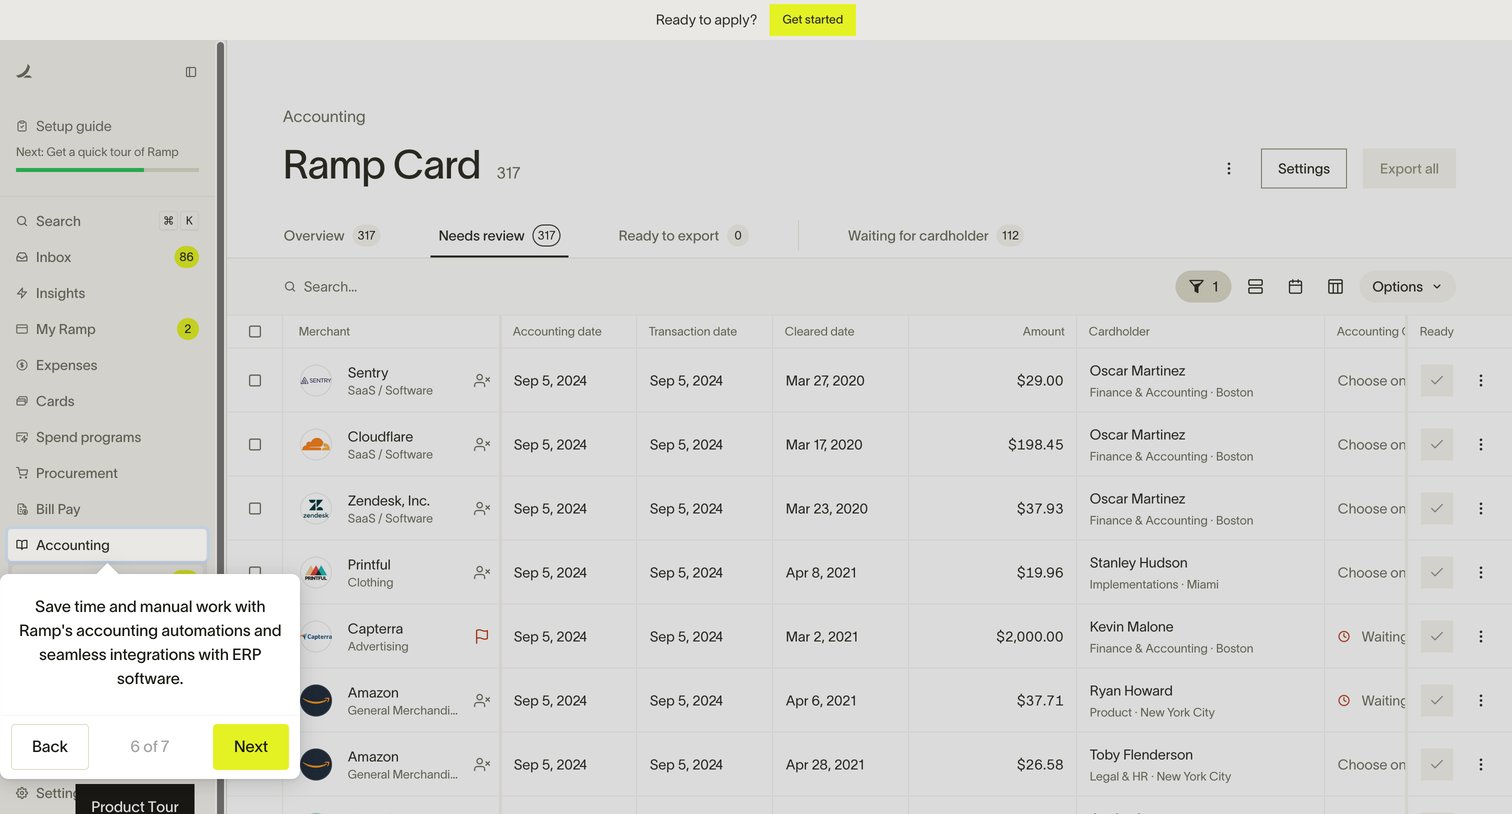This screenshot has width=1512, height=814.
Task: Open row menu for Toby Flenderson's Amazon transaction
Action: click(x=1481, y=765)
